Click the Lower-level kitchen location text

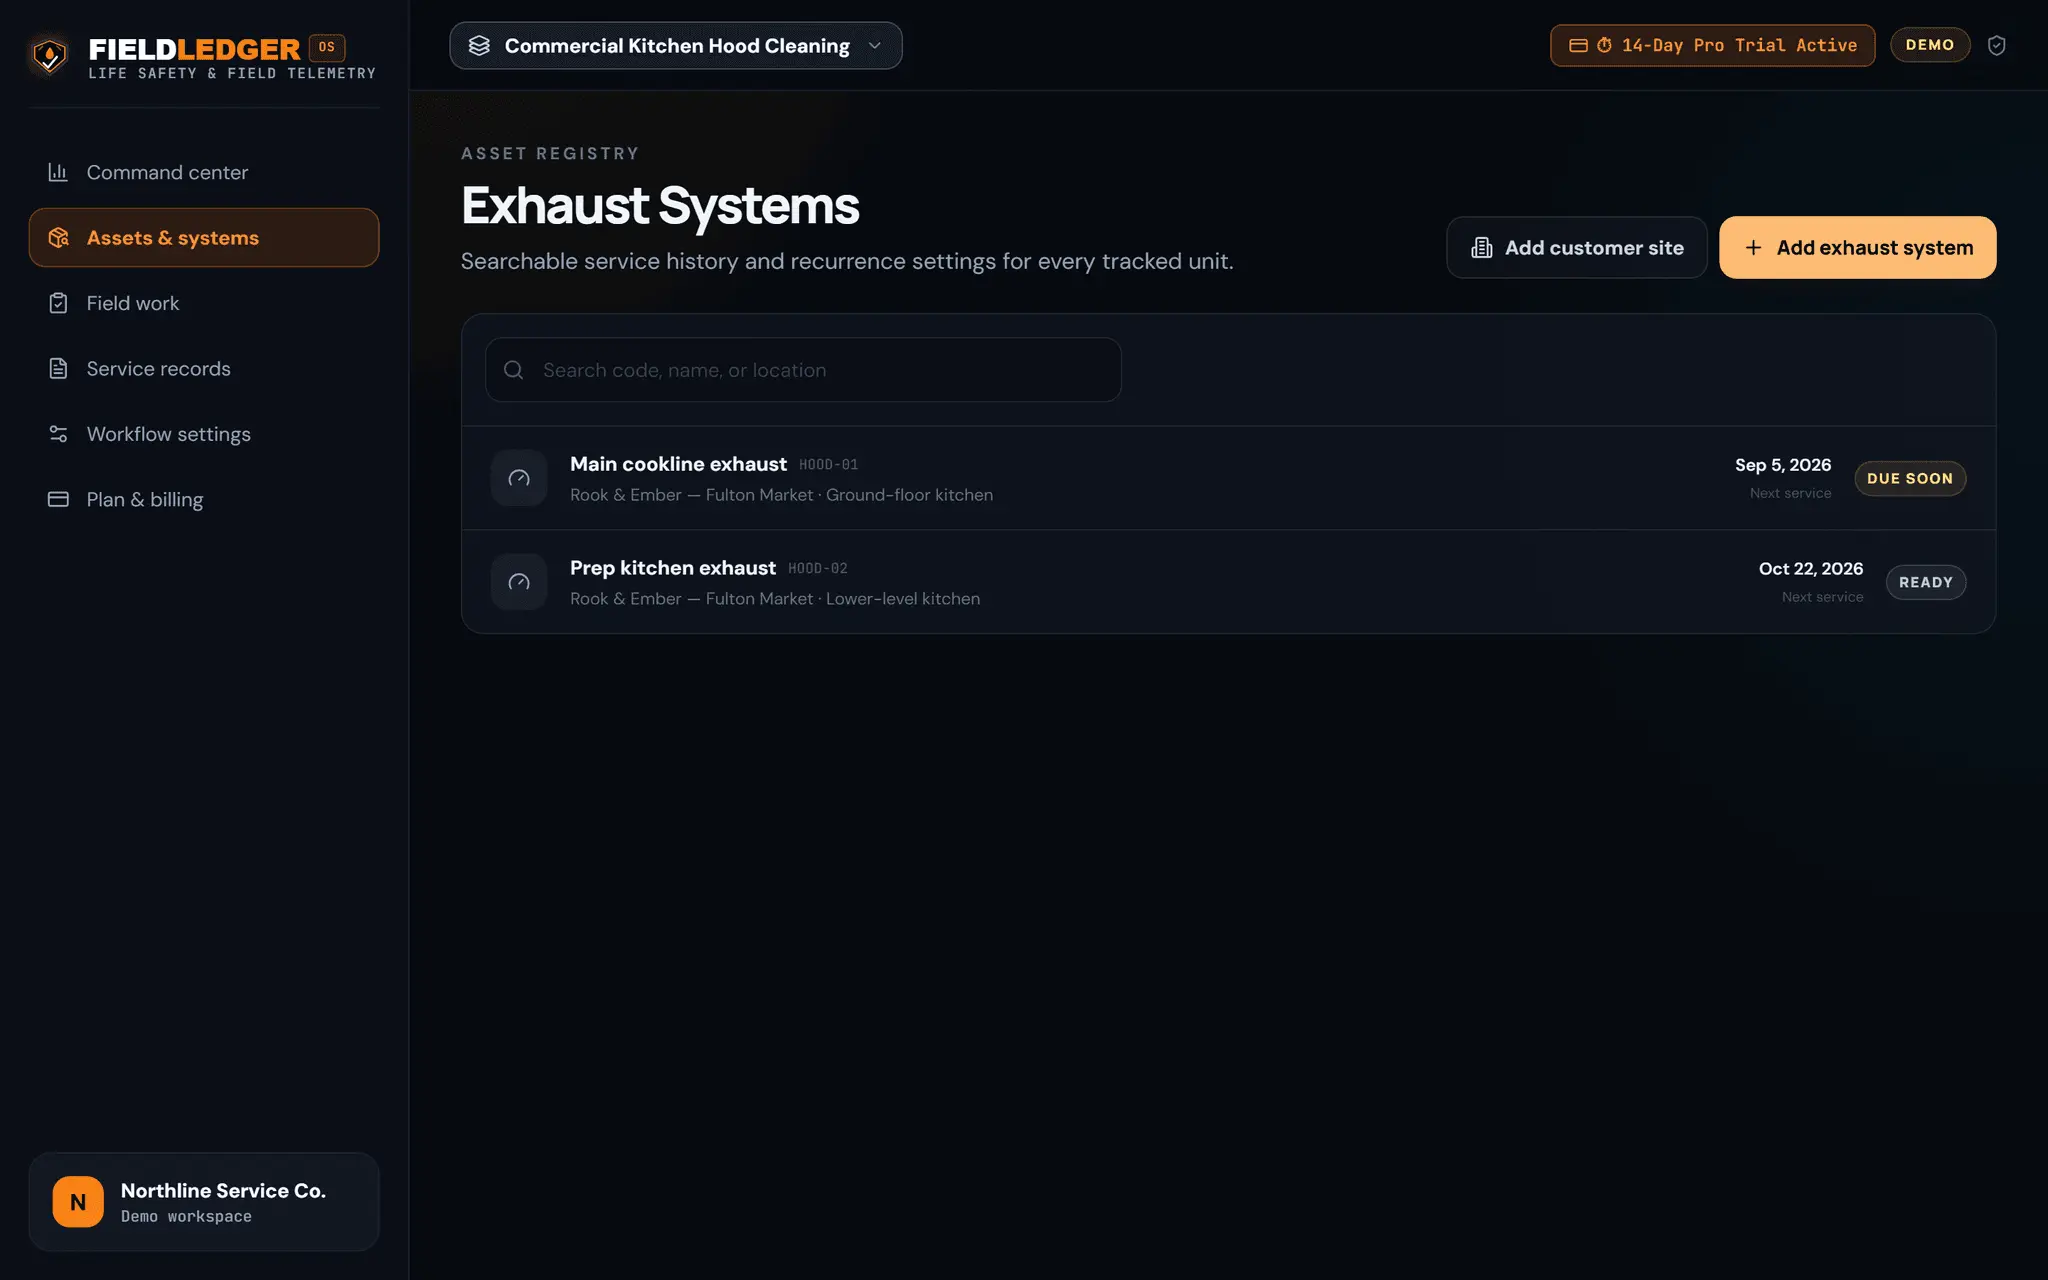click(x=903, y=599)
